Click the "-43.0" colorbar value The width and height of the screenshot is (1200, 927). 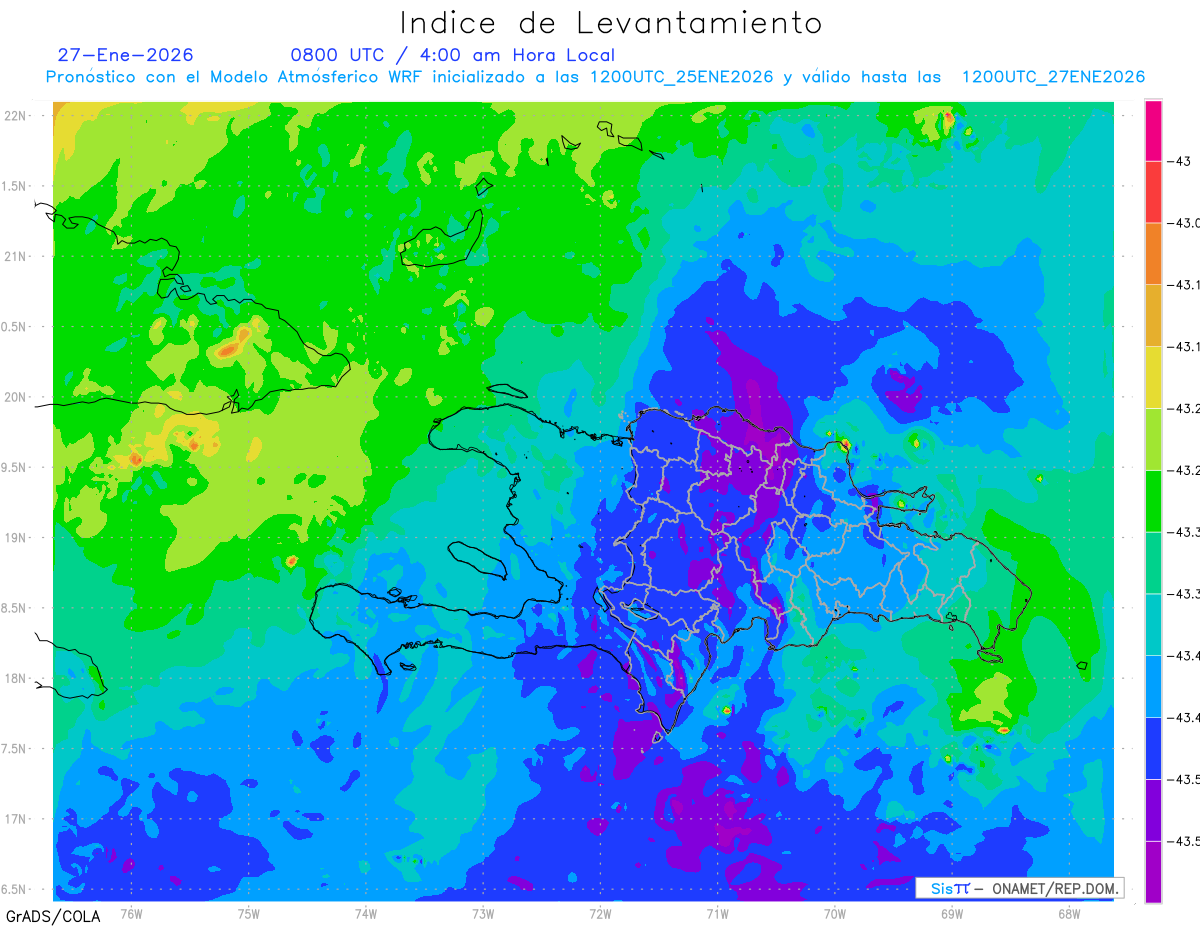(1185, 223)
